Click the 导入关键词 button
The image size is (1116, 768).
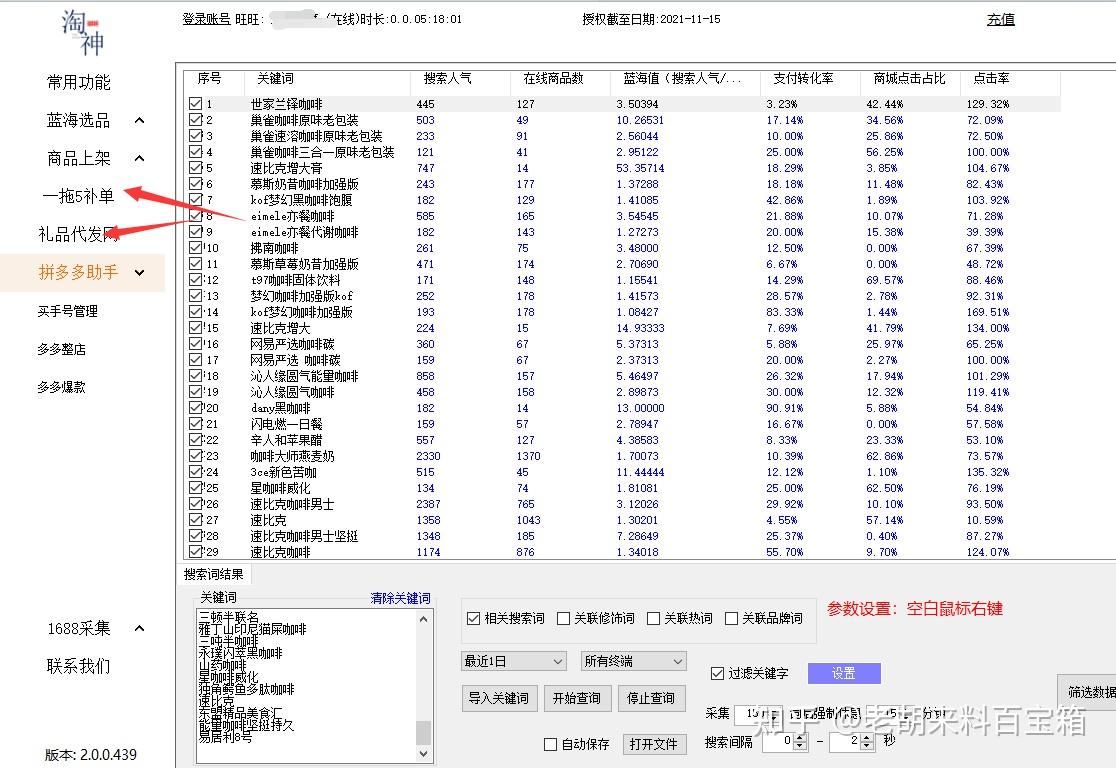(498, 698)
